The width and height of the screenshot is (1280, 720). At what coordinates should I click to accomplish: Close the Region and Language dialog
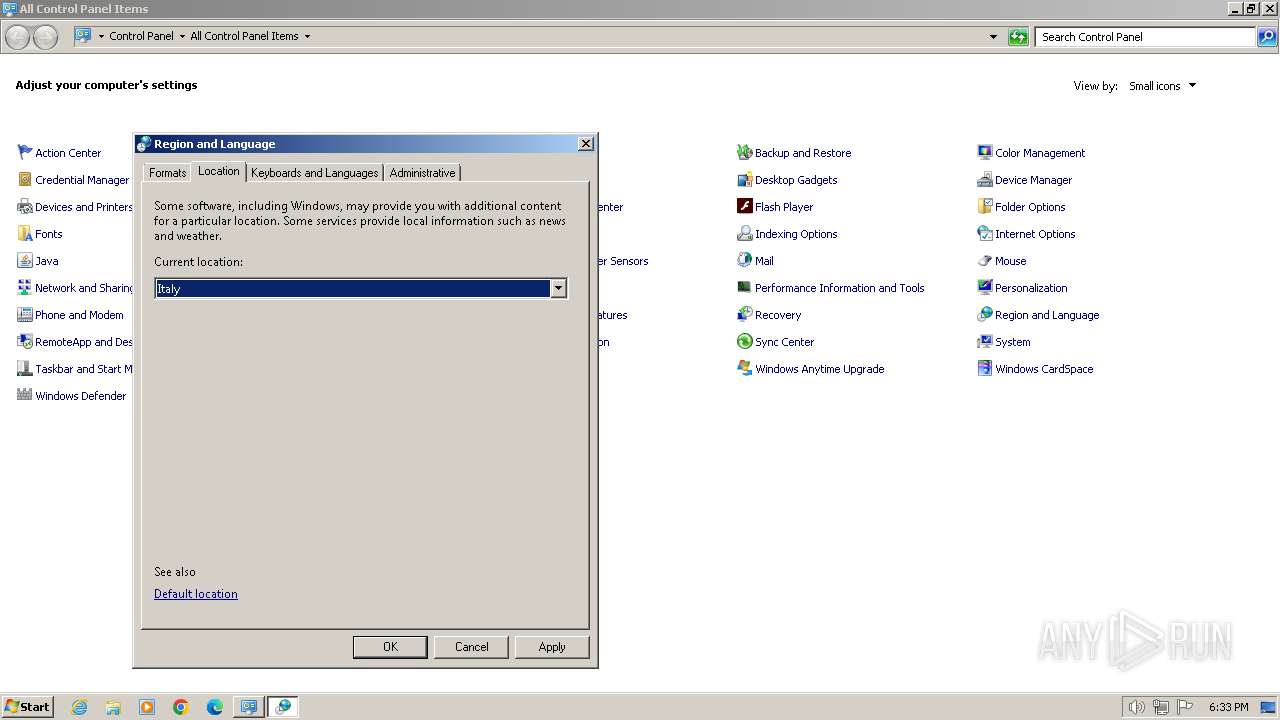coord(586,143)
